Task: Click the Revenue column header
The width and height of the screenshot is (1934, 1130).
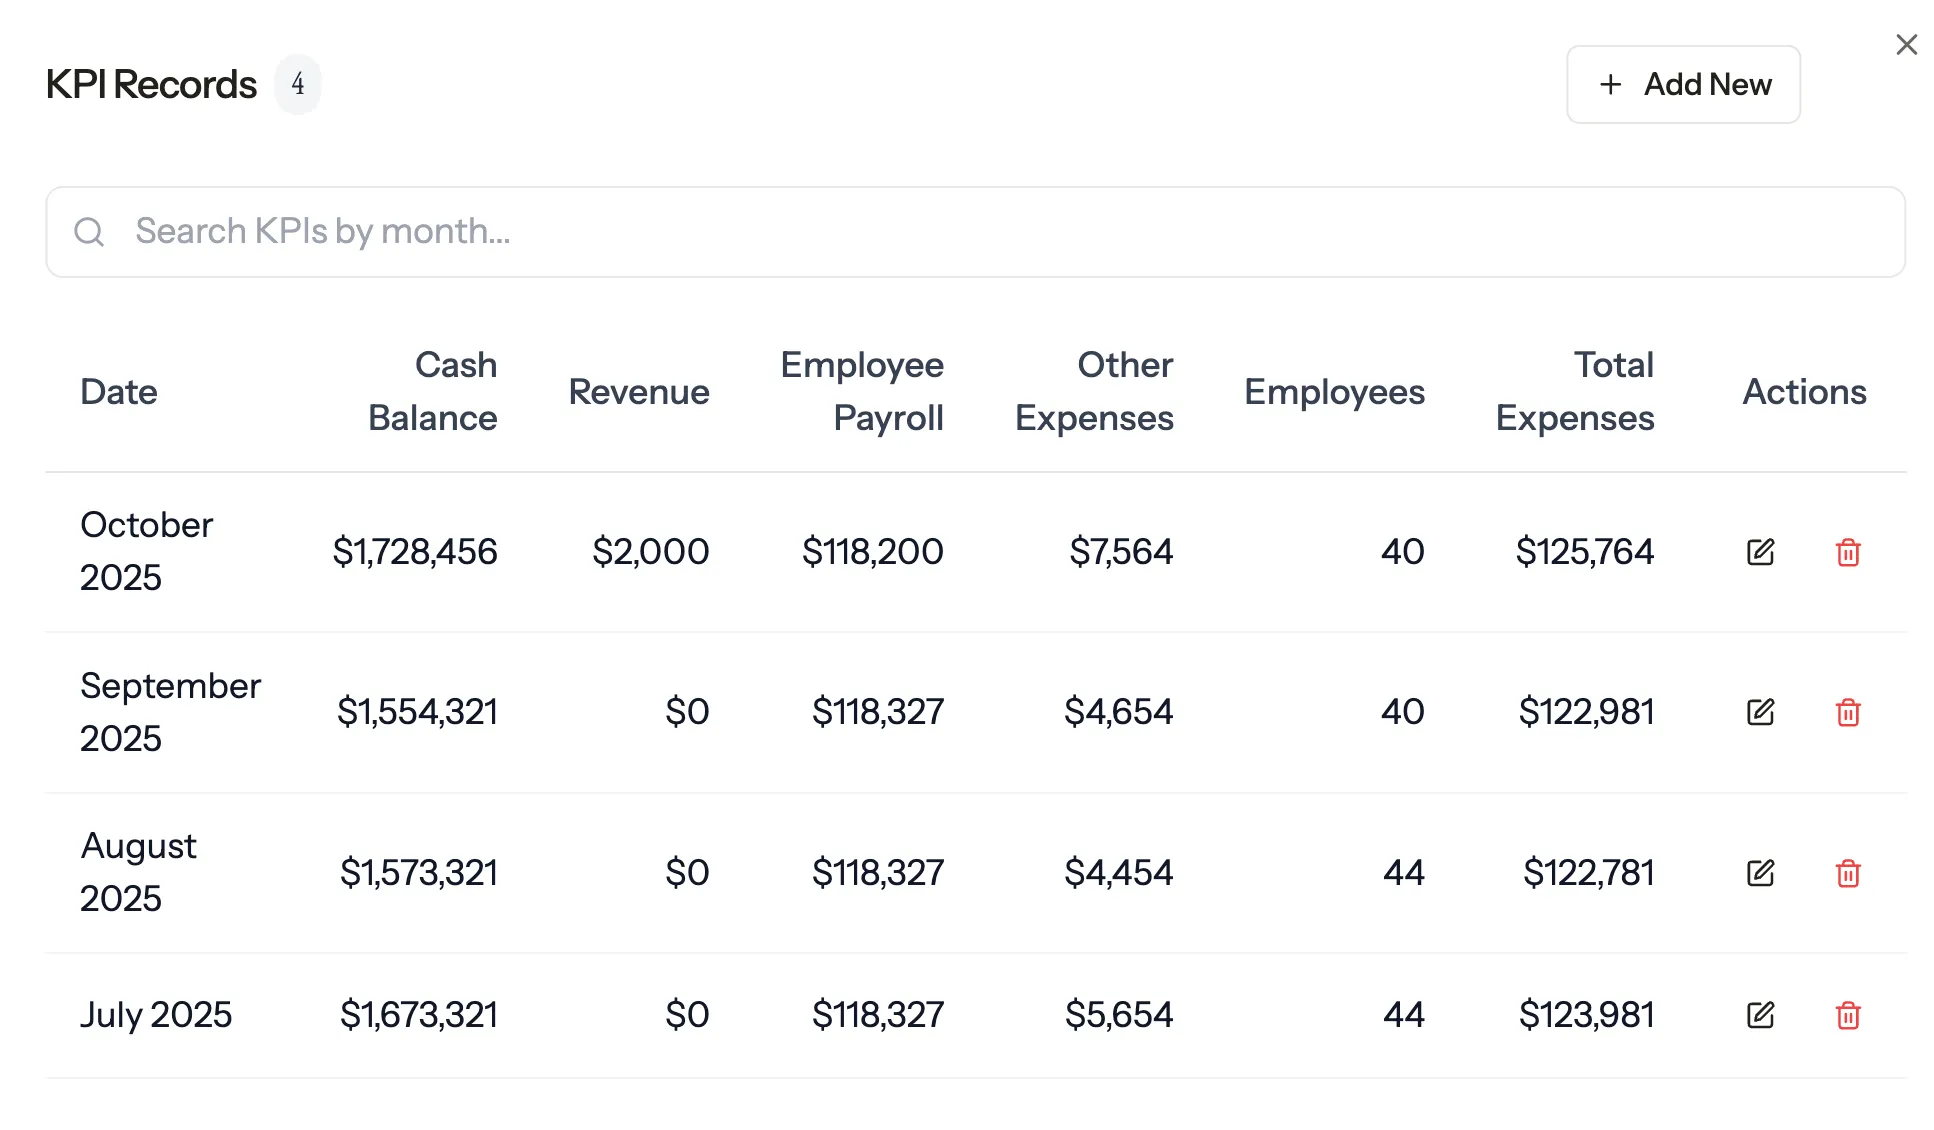Action: click(638, 392)
